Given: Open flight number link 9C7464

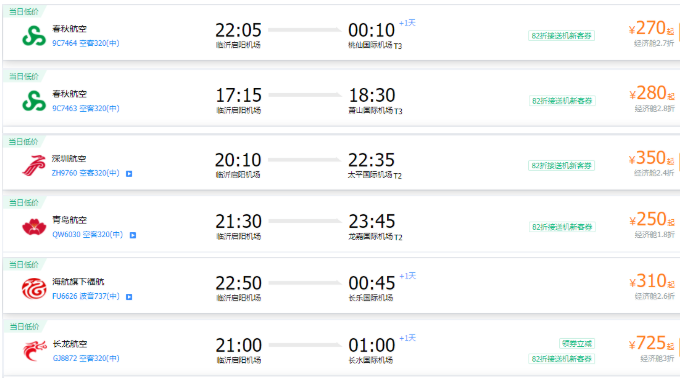Looking at the screenshot, I should coord(64,43).
